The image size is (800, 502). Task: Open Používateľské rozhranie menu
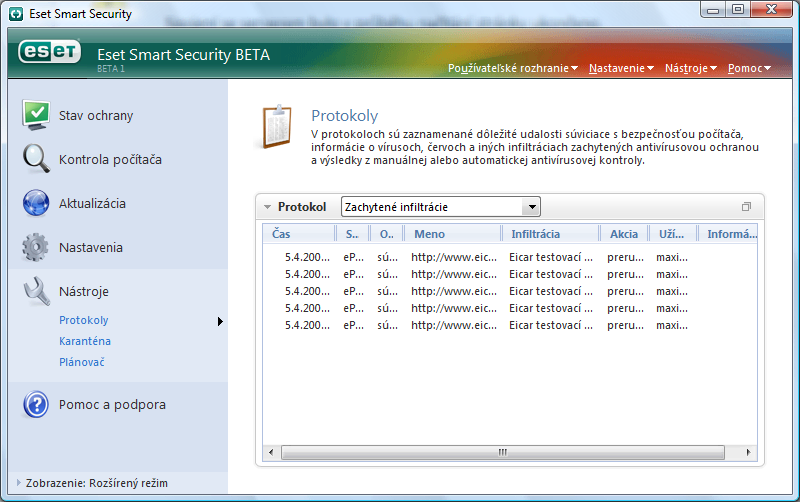[513, 68]
